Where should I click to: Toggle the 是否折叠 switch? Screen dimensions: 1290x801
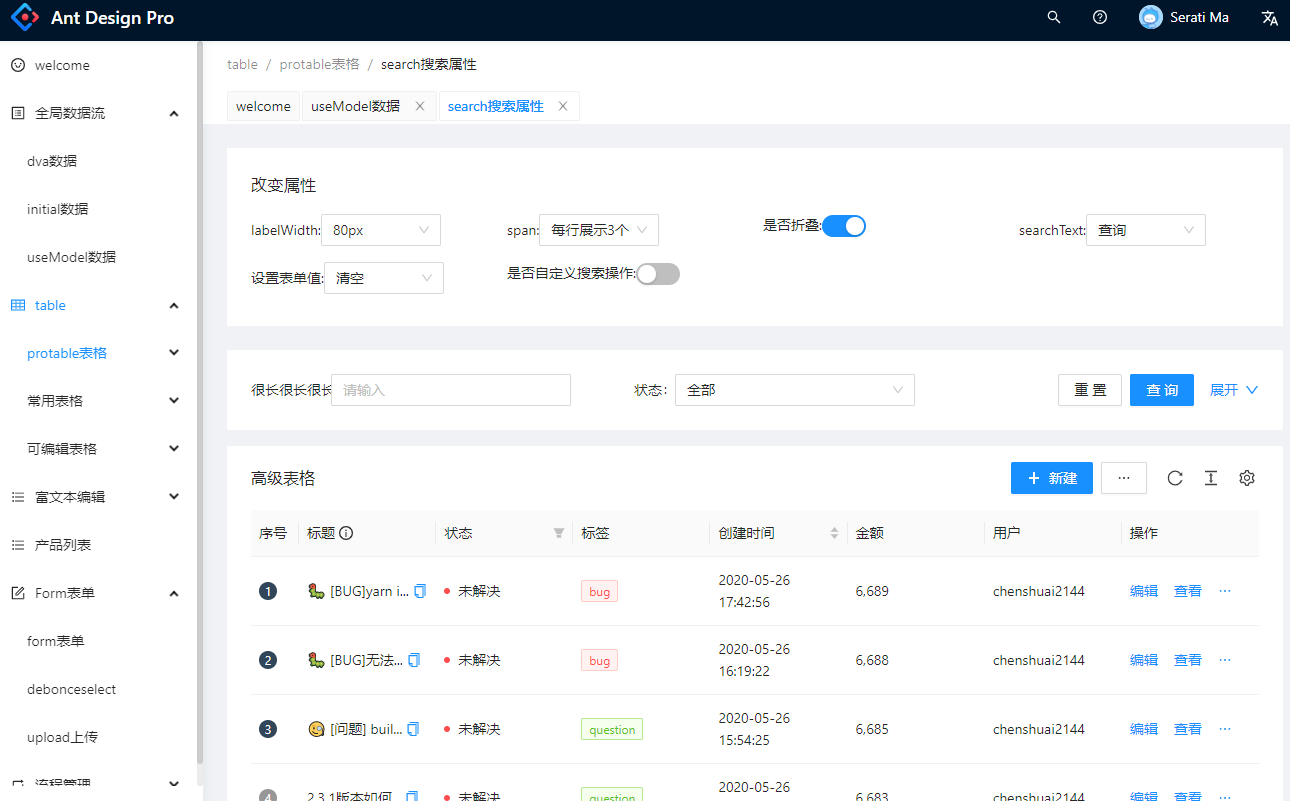(x=844, y=226)
